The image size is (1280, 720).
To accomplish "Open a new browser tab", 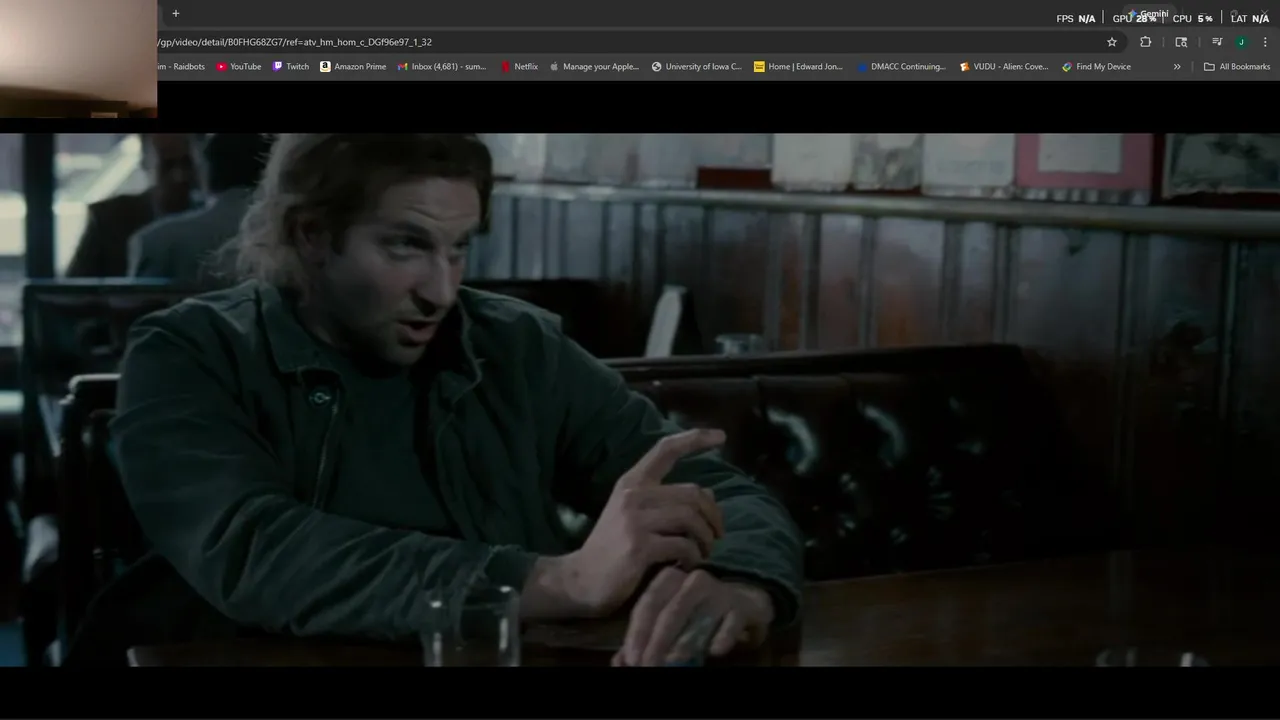I will 176,13.
